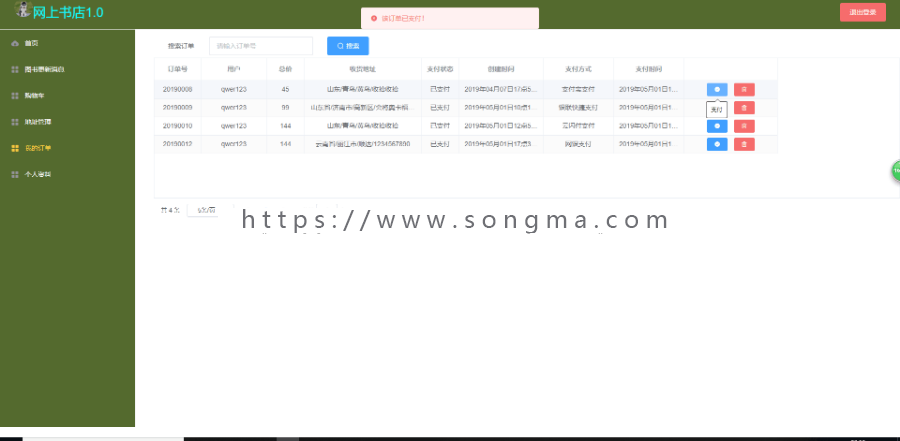Click the pay icon for order 20190012
Screen dimensions: 900x441
[717, 144]
